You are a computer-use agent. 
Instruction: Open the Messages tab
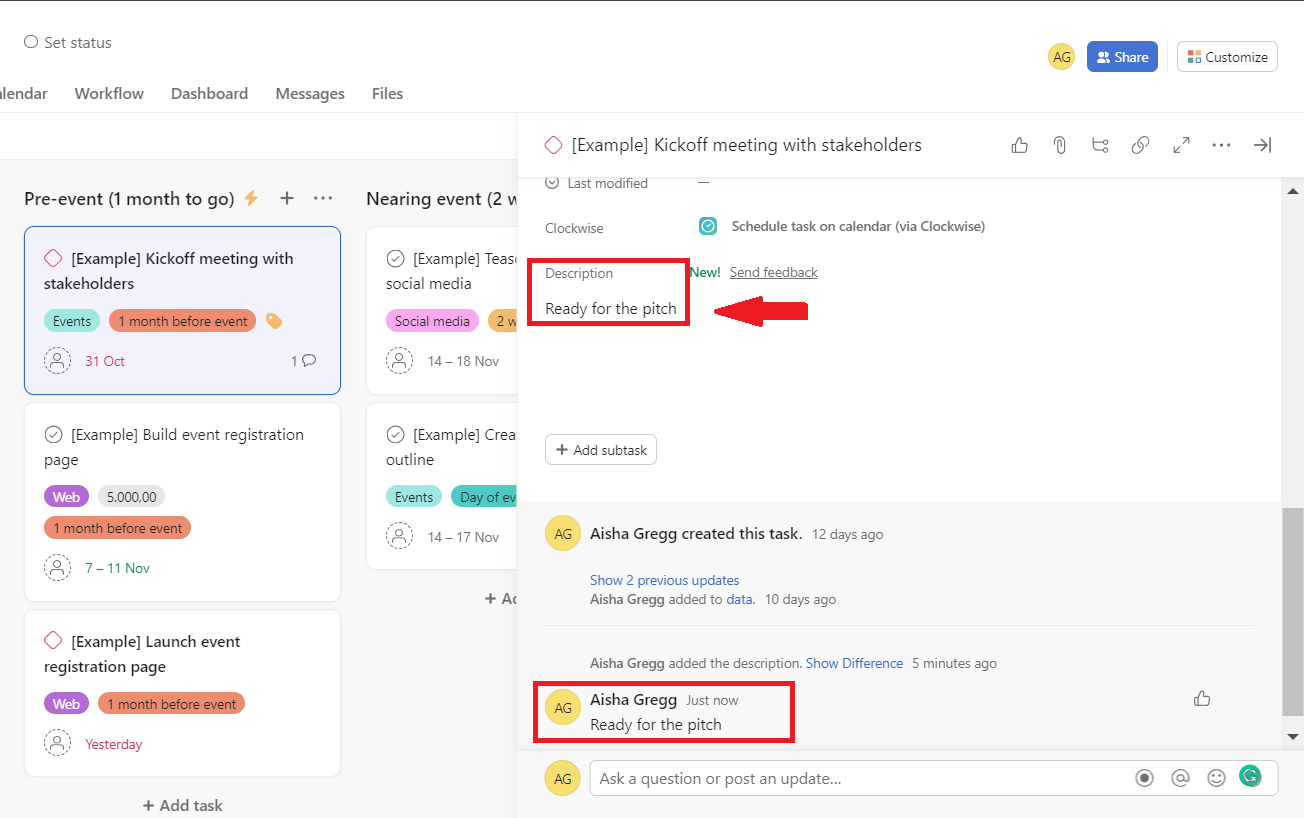coord(310,94)
